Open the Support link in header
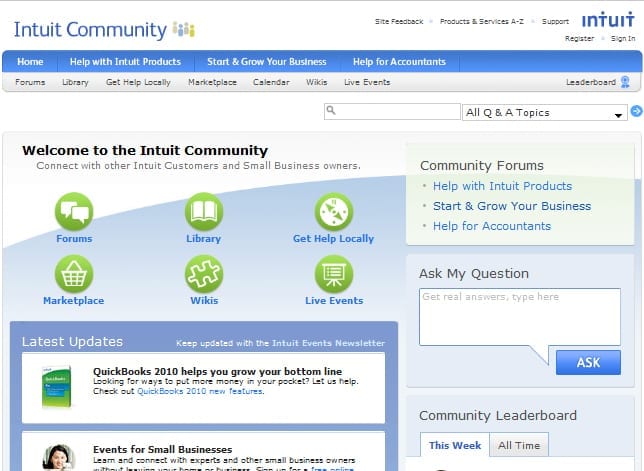The image size is (644, 471). 555,21
